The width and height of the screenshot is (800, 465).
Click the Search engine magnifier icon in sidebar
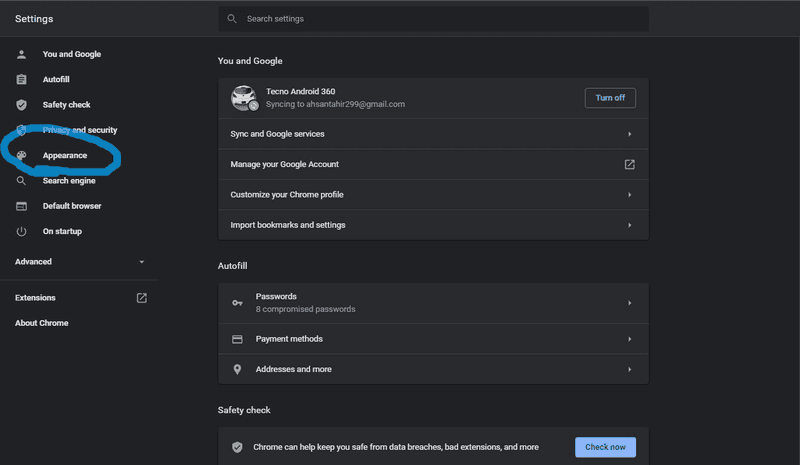click(x=21, y=181)
